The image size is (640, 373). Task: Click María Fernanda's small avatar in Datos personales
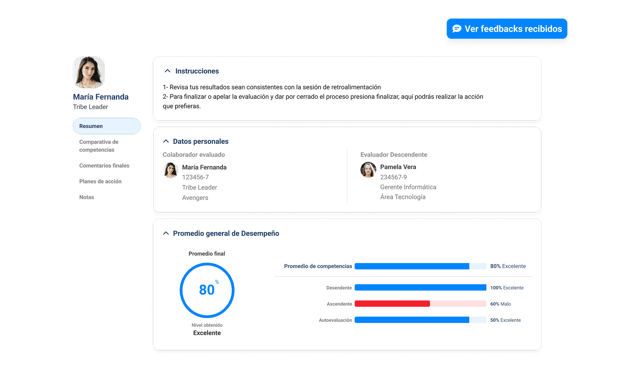click(171, 170)
